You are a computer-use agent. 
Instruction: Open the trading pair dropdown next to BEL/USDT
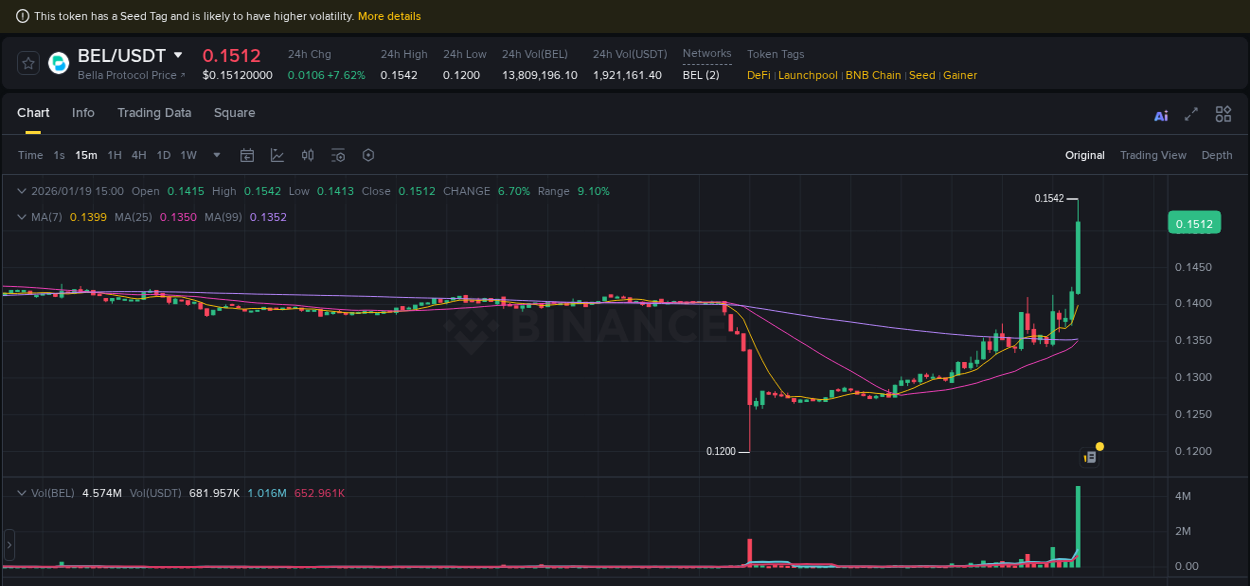(x=178, y=55)
